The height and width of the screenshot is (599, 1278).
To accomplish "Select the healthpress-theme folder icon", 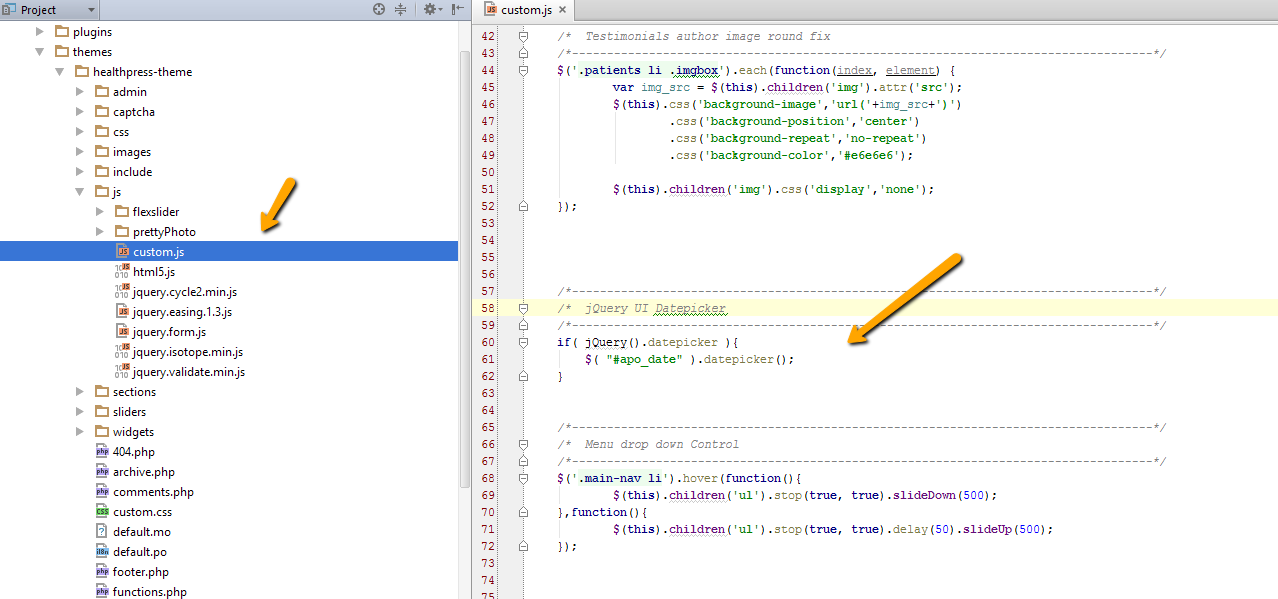I will 82,71.
